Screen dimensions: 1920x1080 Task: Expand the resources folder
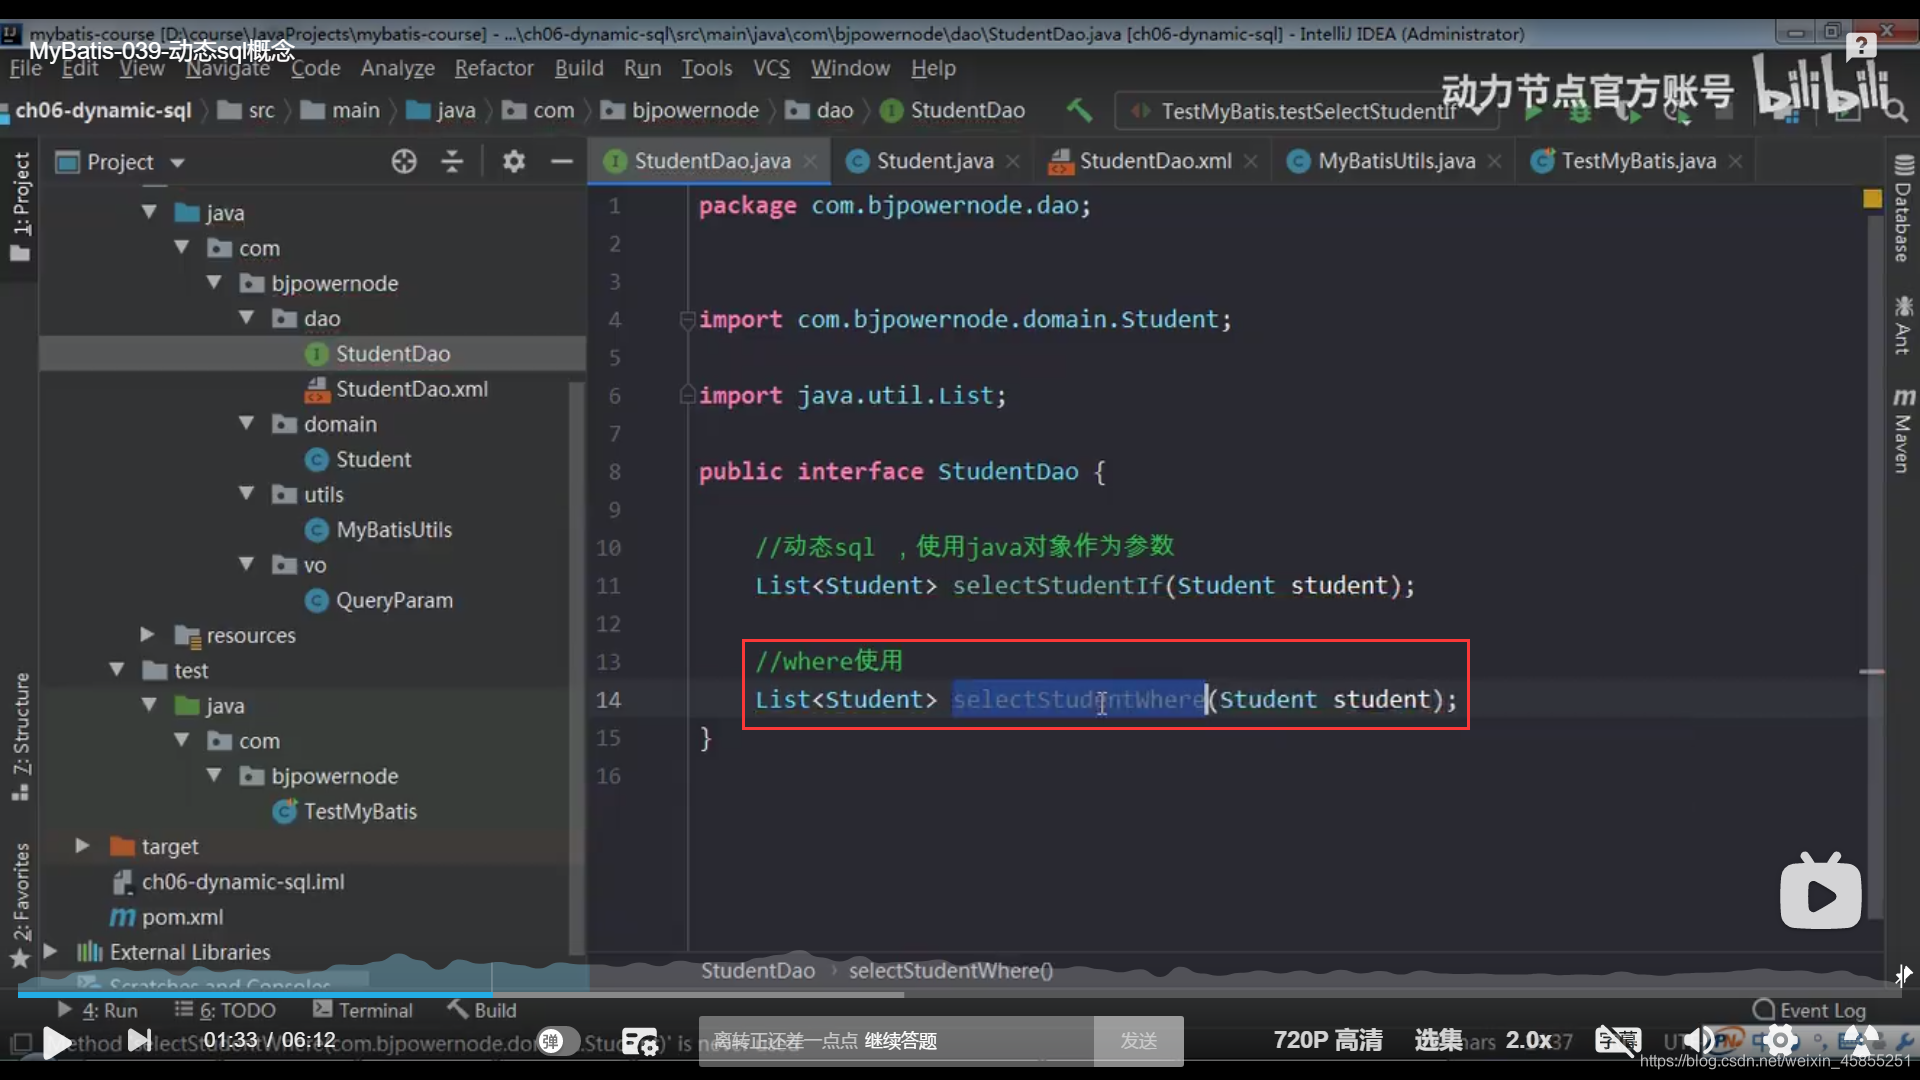[148, 634]
